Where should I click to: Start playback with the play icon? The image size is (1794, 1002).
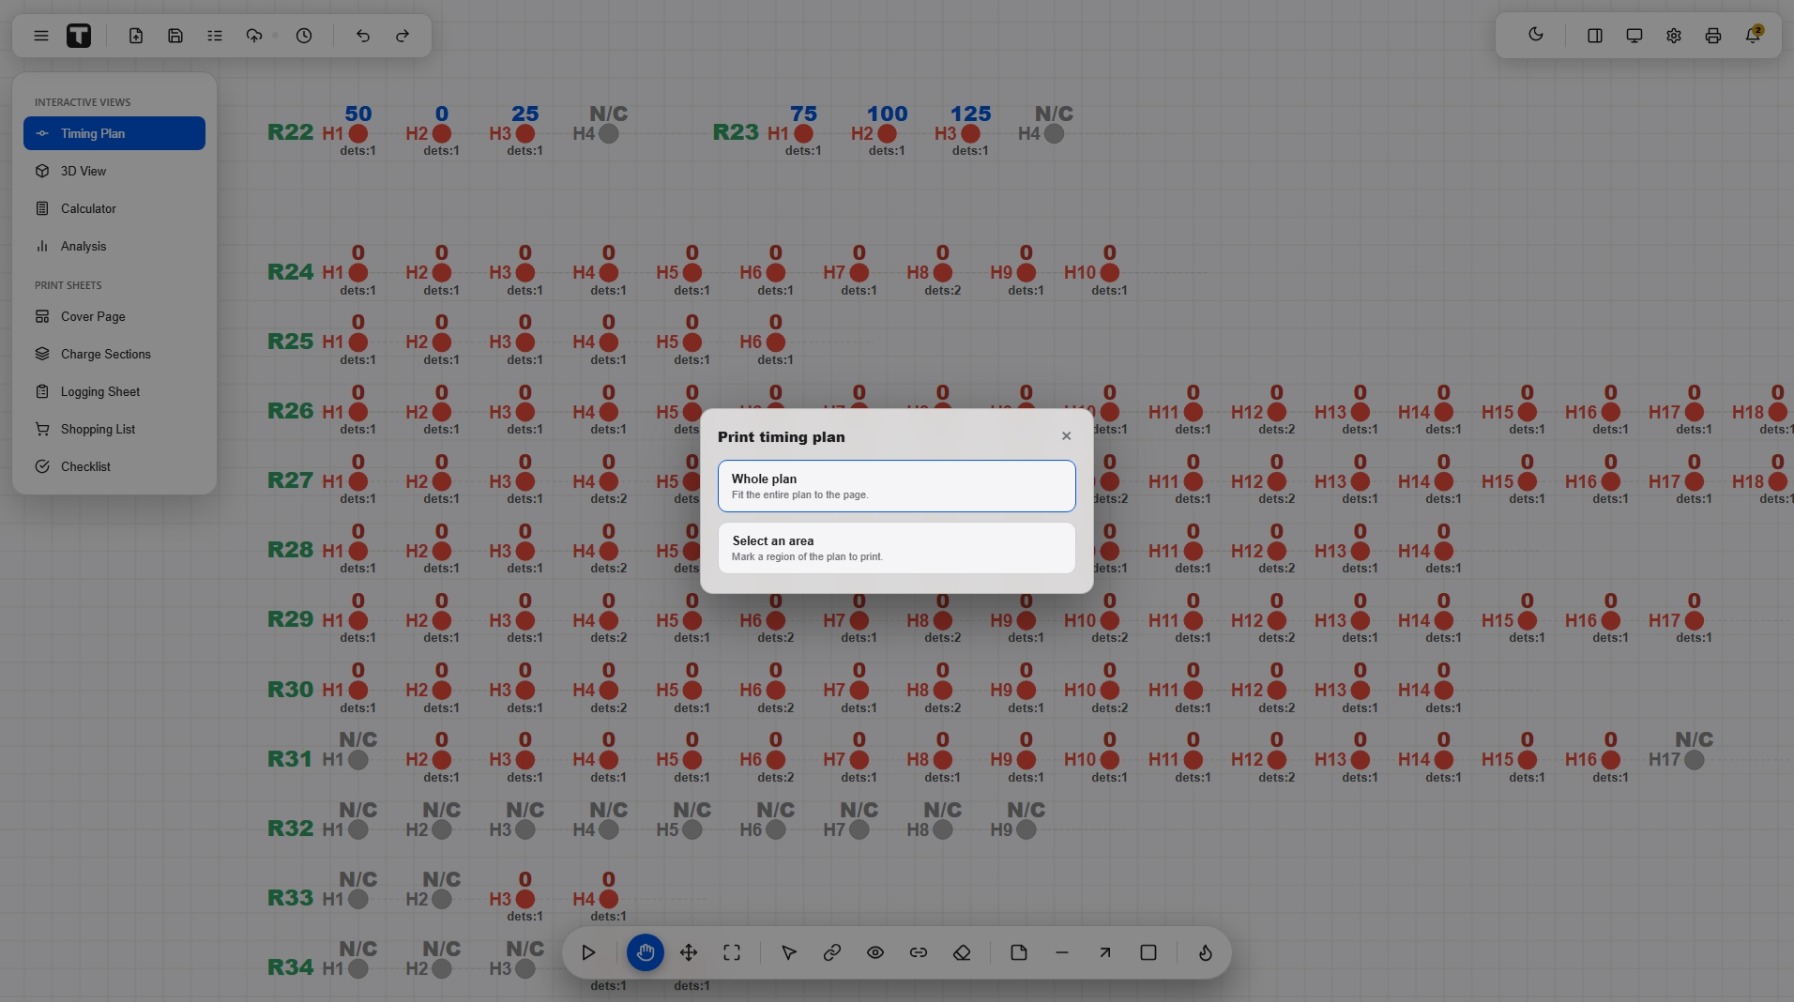tap(588, 953)
